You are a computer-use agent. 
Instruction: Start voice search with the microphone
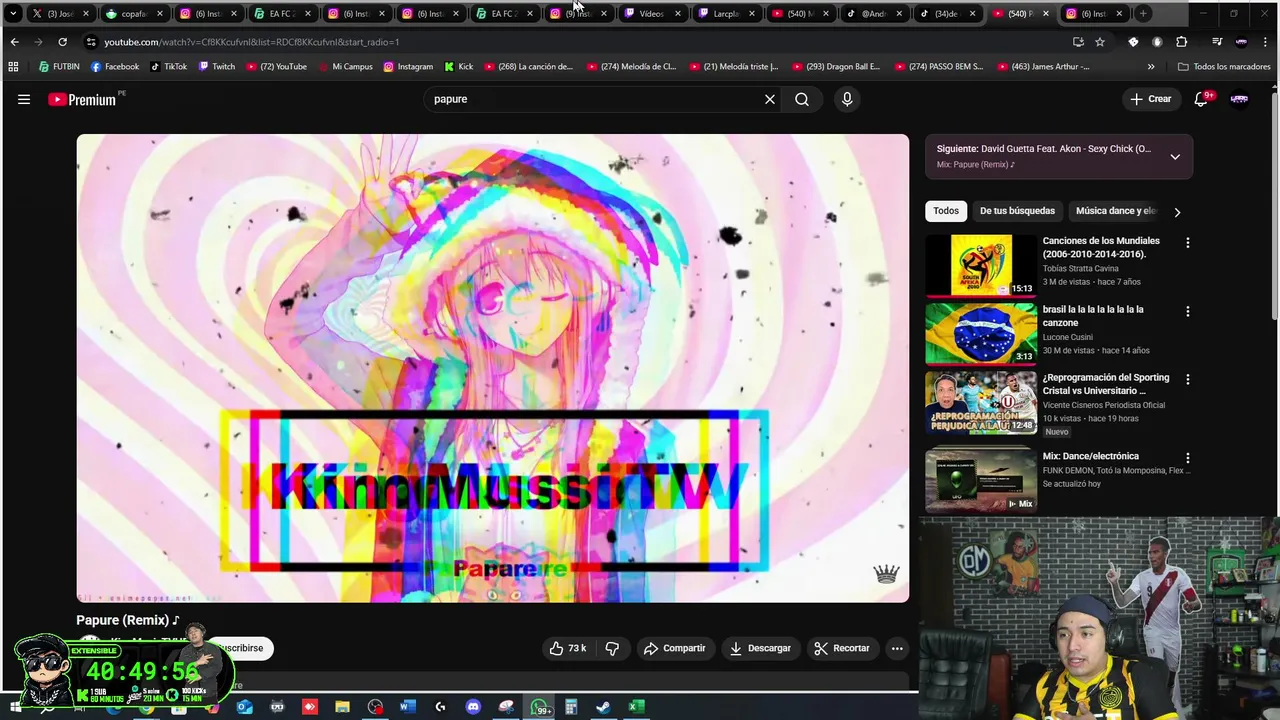pyautogui.click(x=847, y=99)
